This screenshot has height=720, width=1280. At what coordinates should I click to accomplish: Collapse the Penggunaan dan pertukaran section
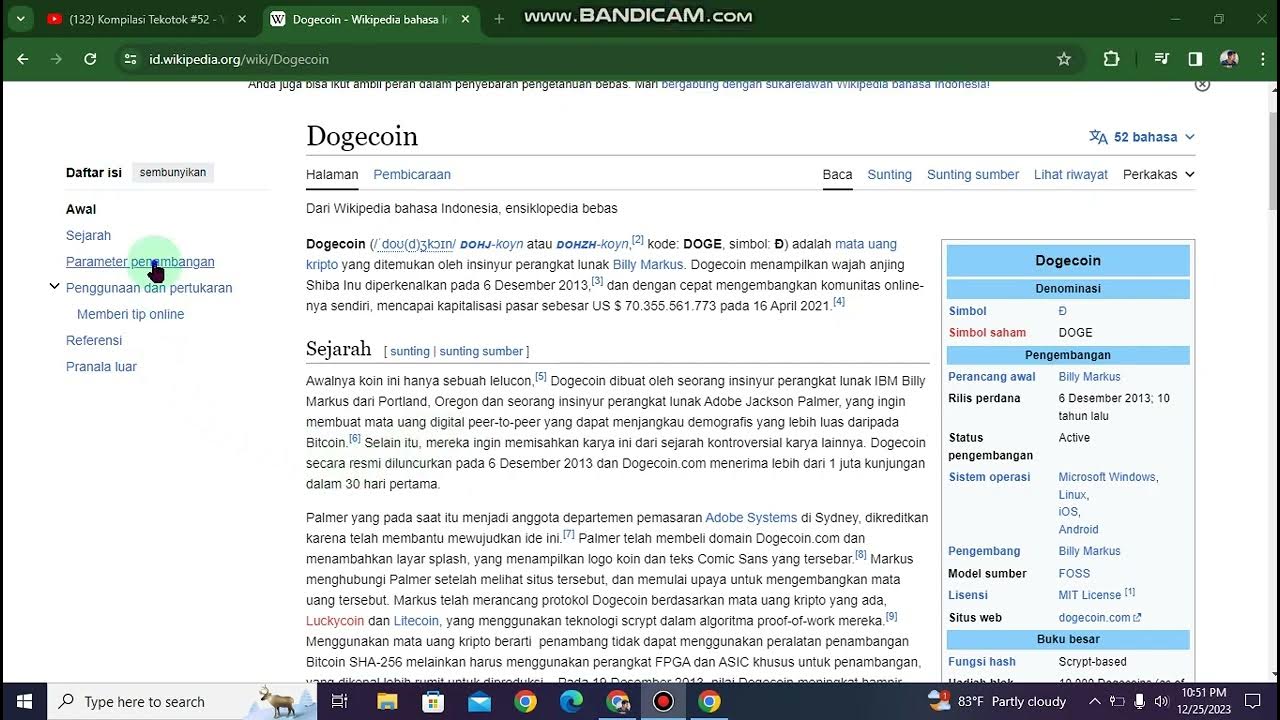click(54, 287)
